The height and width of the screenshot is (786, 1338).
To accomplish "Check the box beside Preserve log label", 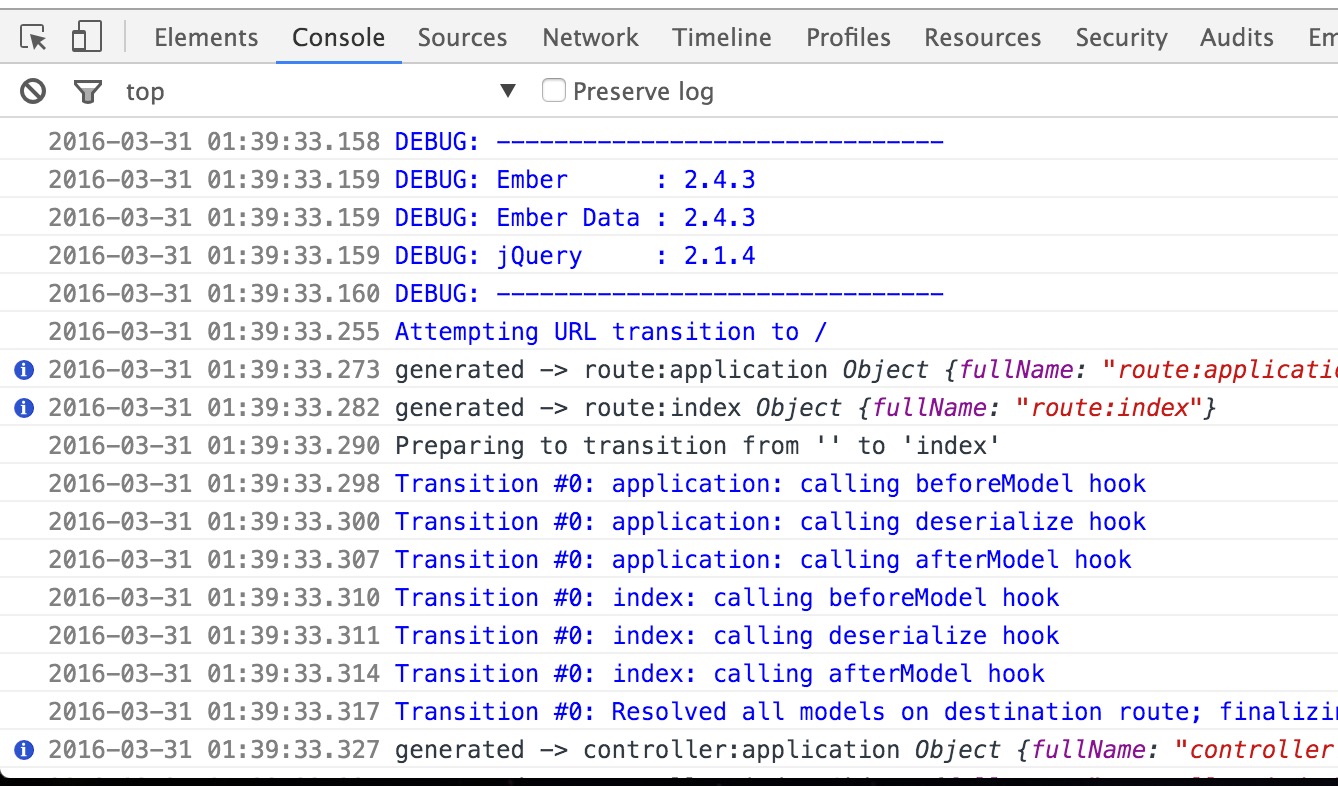I will [553, 90].
